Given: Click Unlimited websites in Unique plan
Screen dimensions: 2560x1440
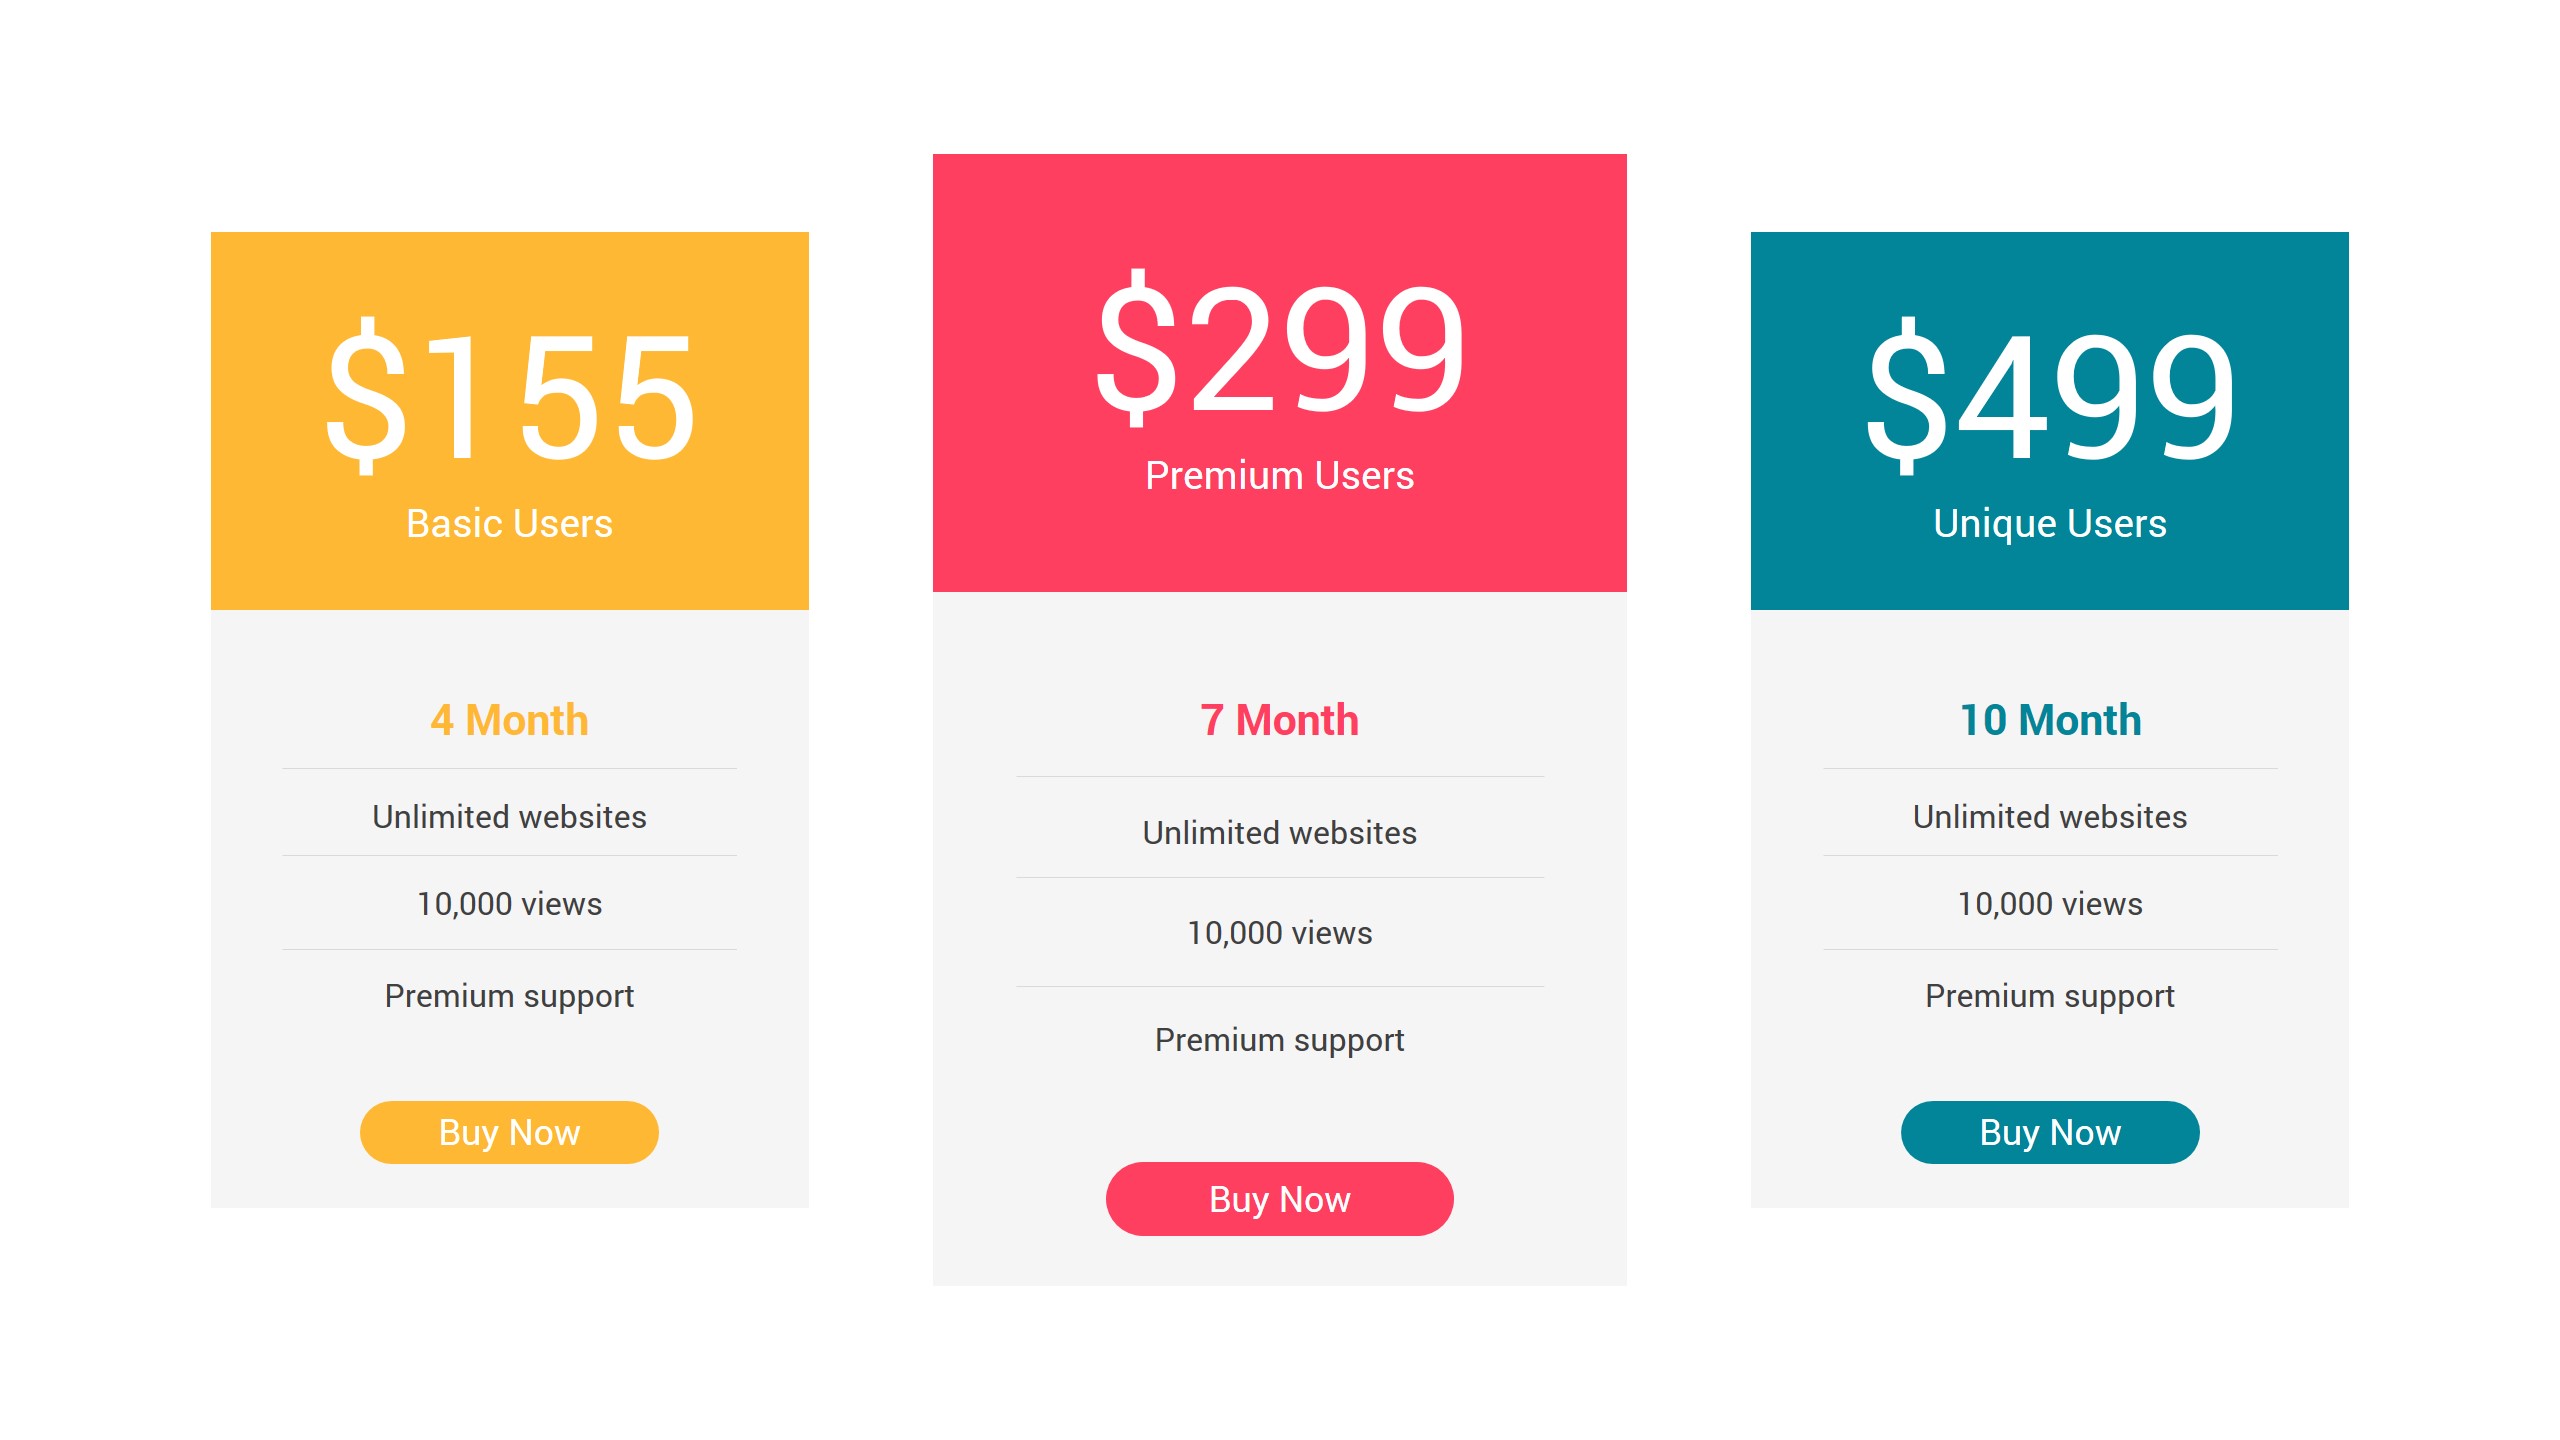Looking at the screenshot, I should [x=2049, y=816].
